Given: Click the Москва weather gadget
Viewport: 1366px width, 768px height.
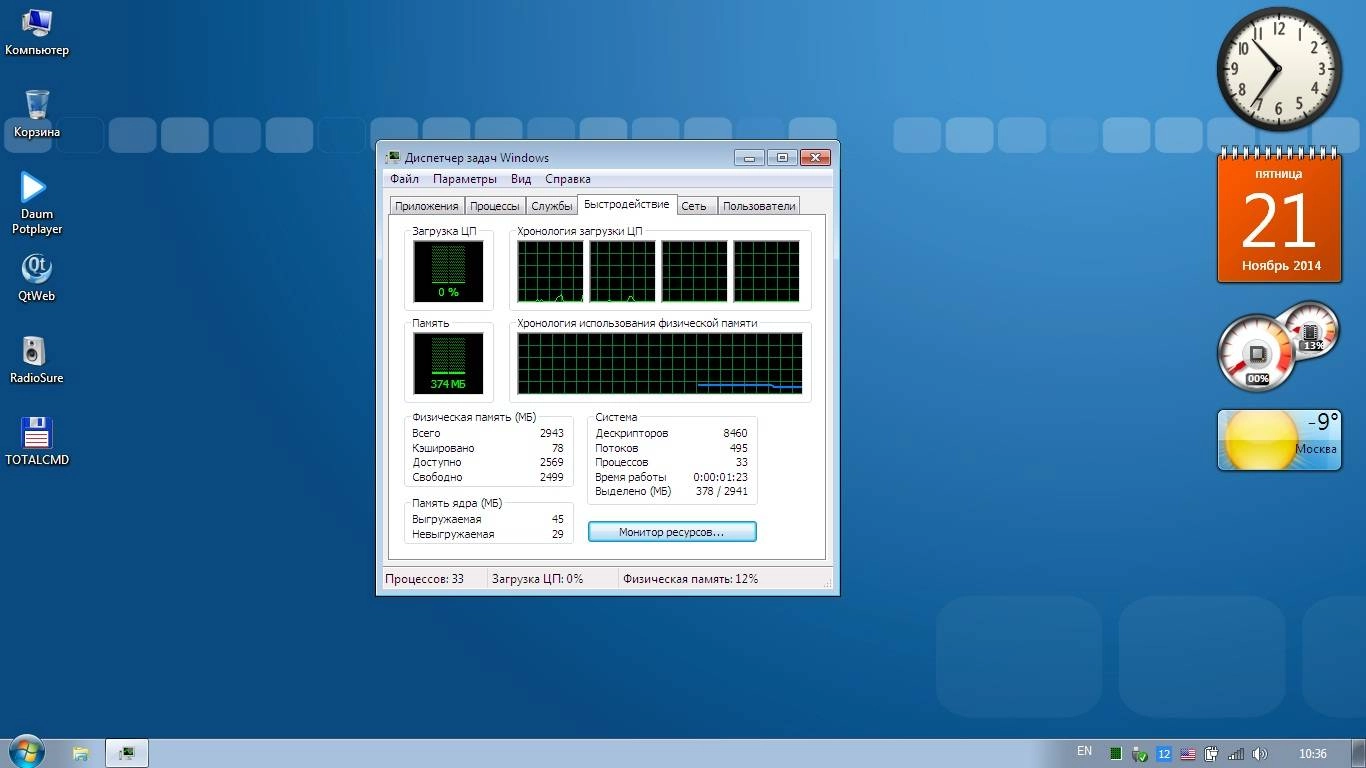Looking at the screenshot, I should pyautogui.click(x=1279, y=440).
